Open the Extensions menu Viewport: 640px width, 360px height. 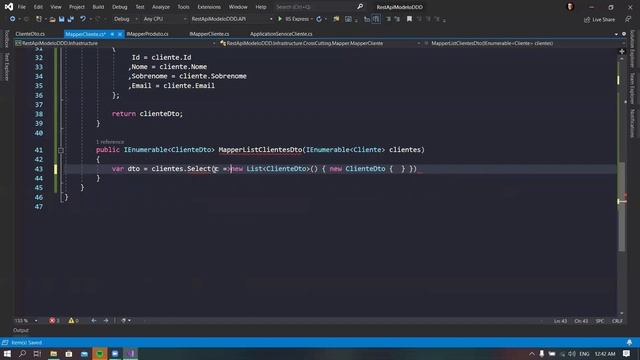pos(209,7)
